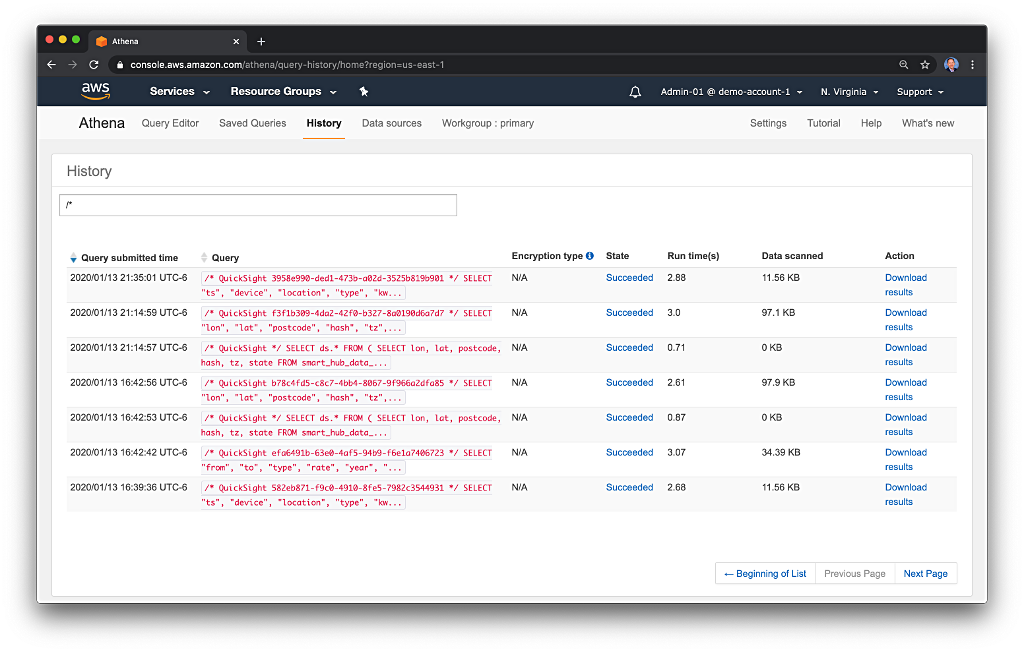Click the Next Page button
This screenshot has width=1024, height=652.
pyautogui.click(x=925, y=574)
